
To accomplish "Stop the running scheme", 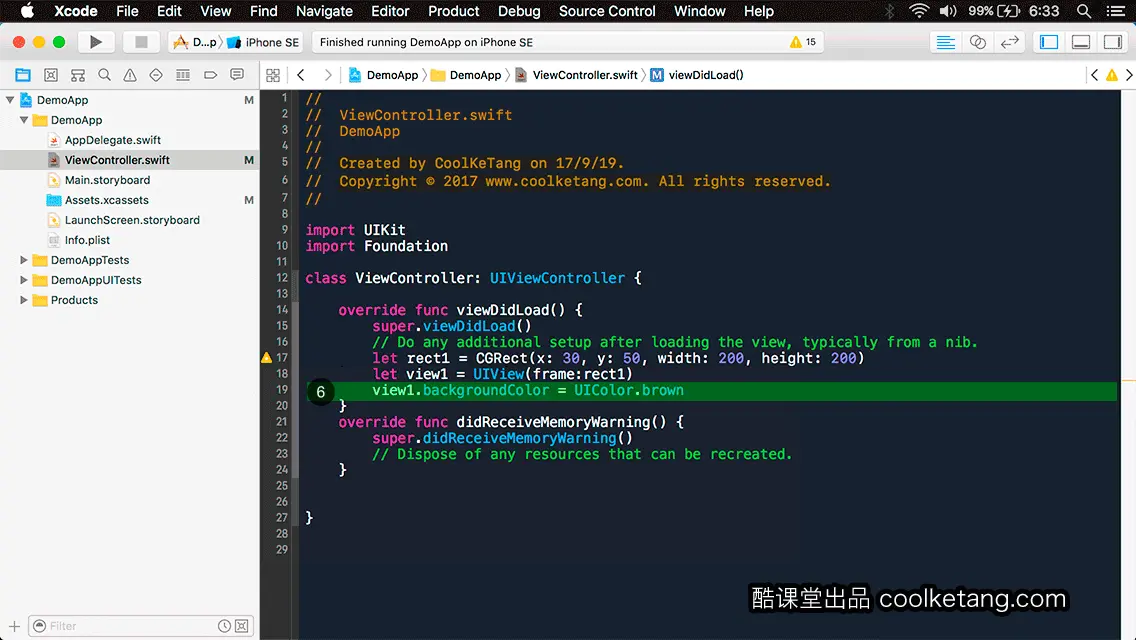I will [141, 42].
